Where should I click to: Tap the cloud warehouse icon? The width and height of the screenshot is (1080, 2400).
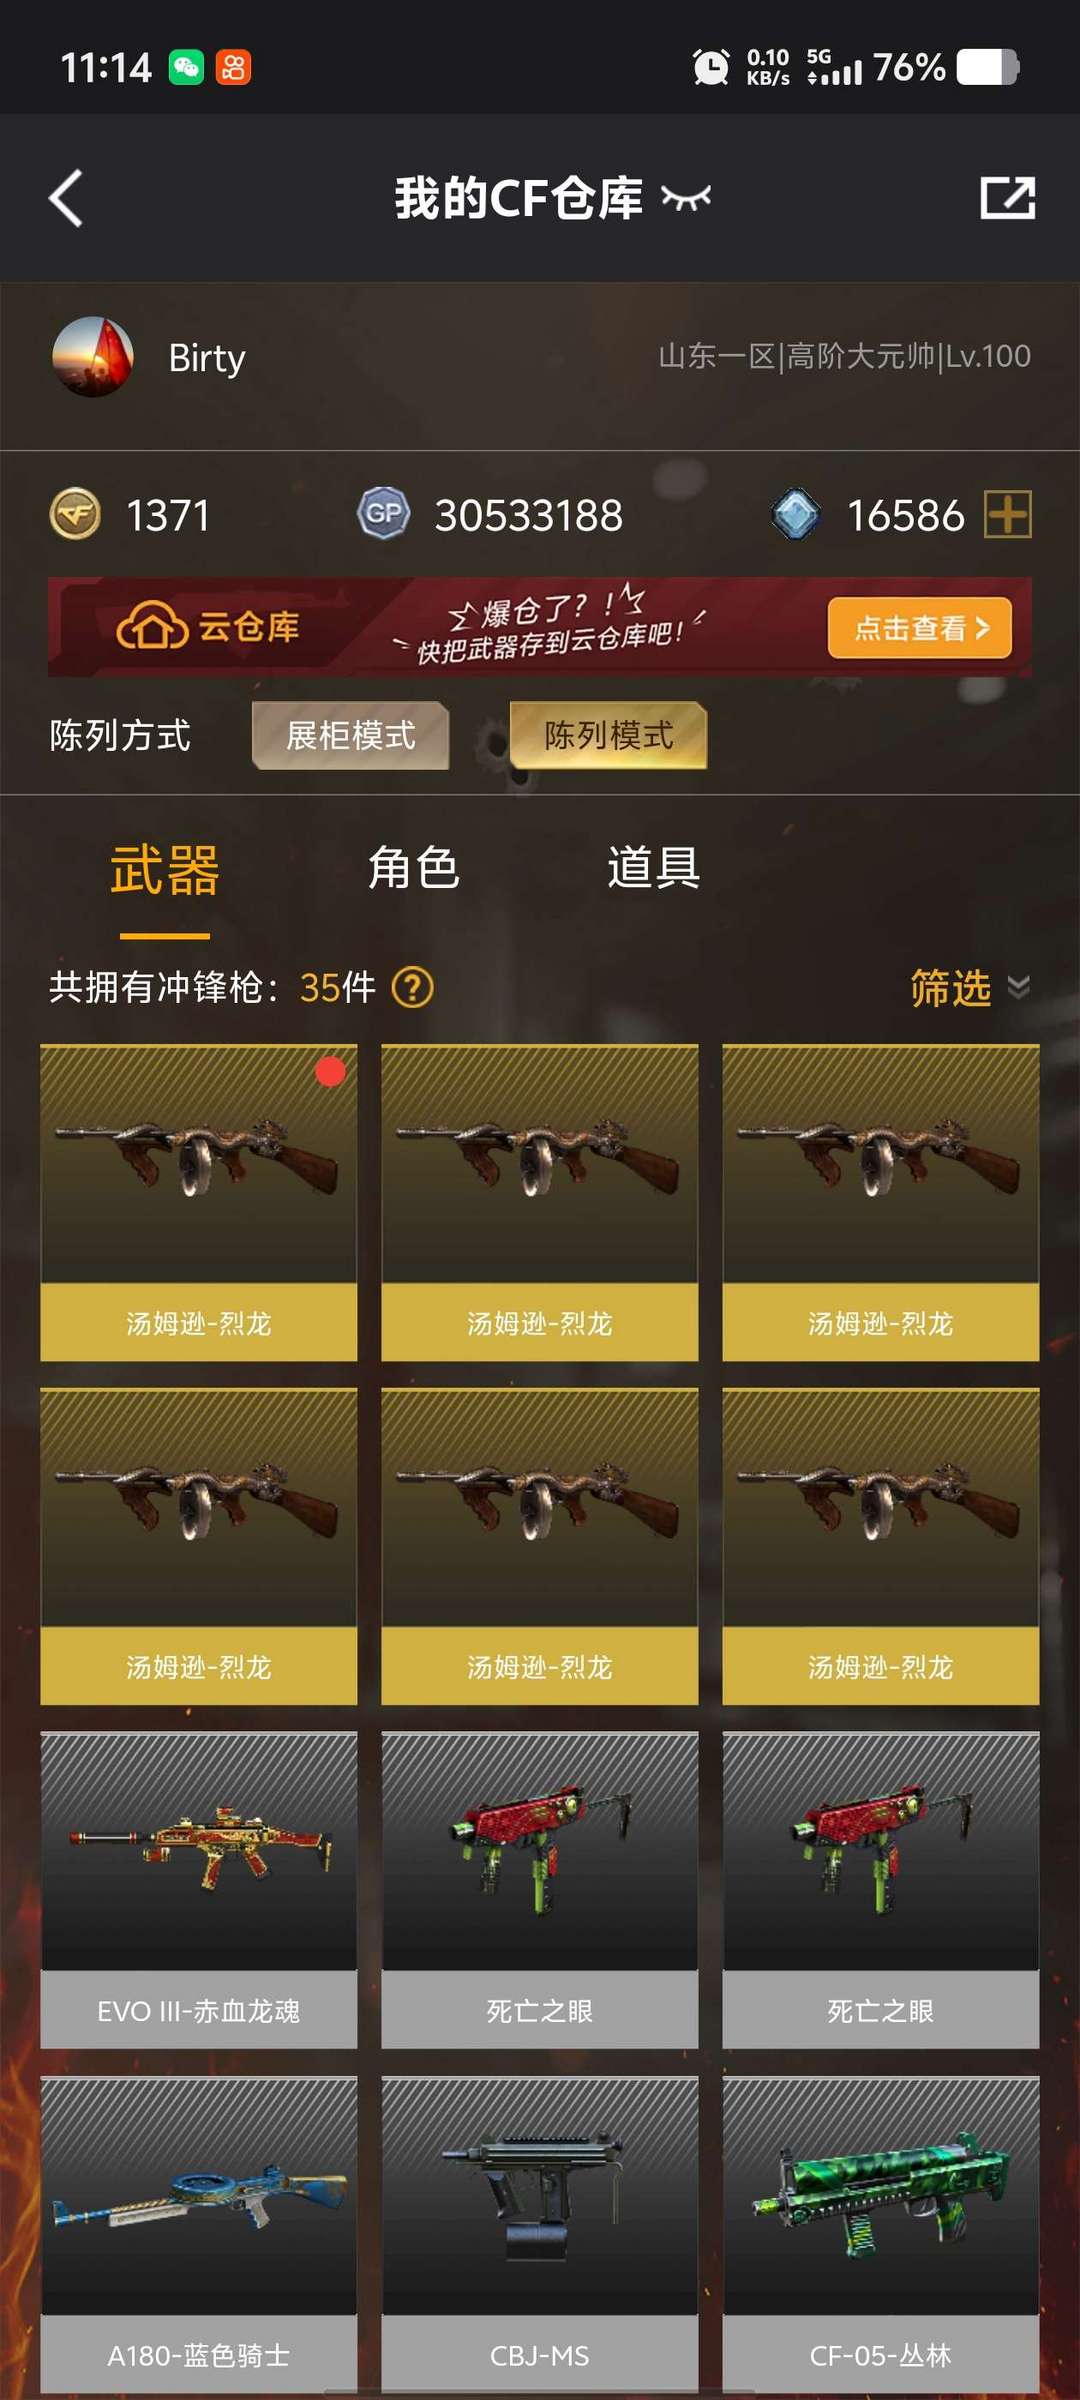pyautogui.click(x=152, y=627)
